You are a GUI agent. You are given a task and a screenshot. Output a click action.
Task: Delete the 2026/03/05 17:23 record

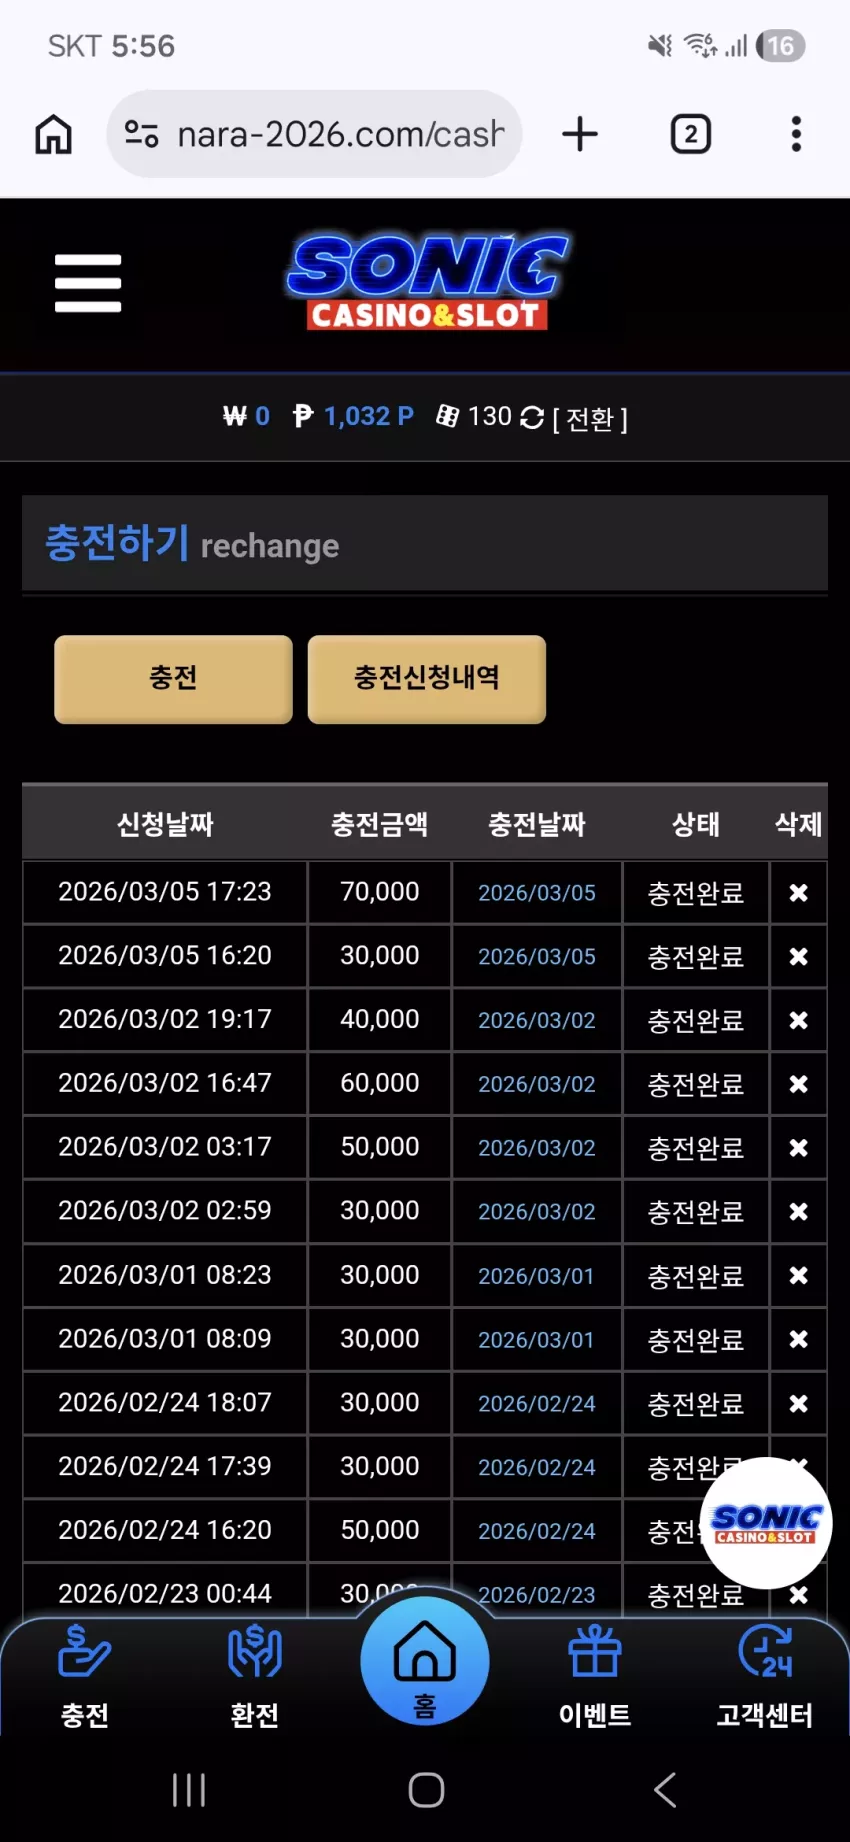798,893
